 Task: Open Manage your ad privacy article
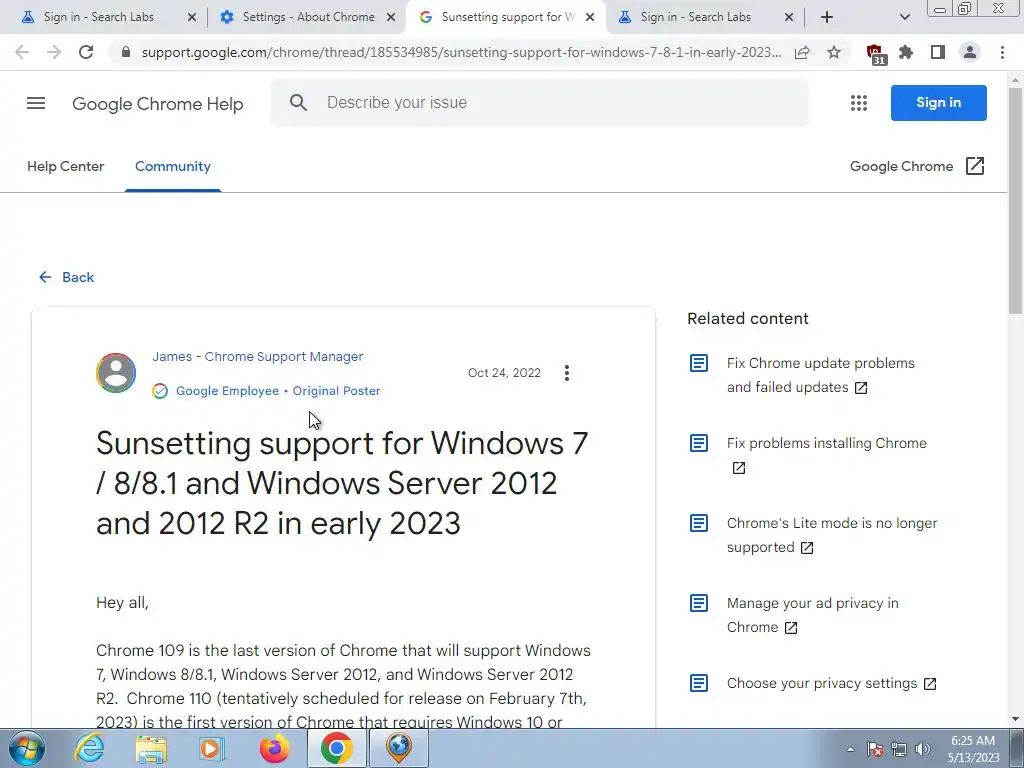point(812,615)
